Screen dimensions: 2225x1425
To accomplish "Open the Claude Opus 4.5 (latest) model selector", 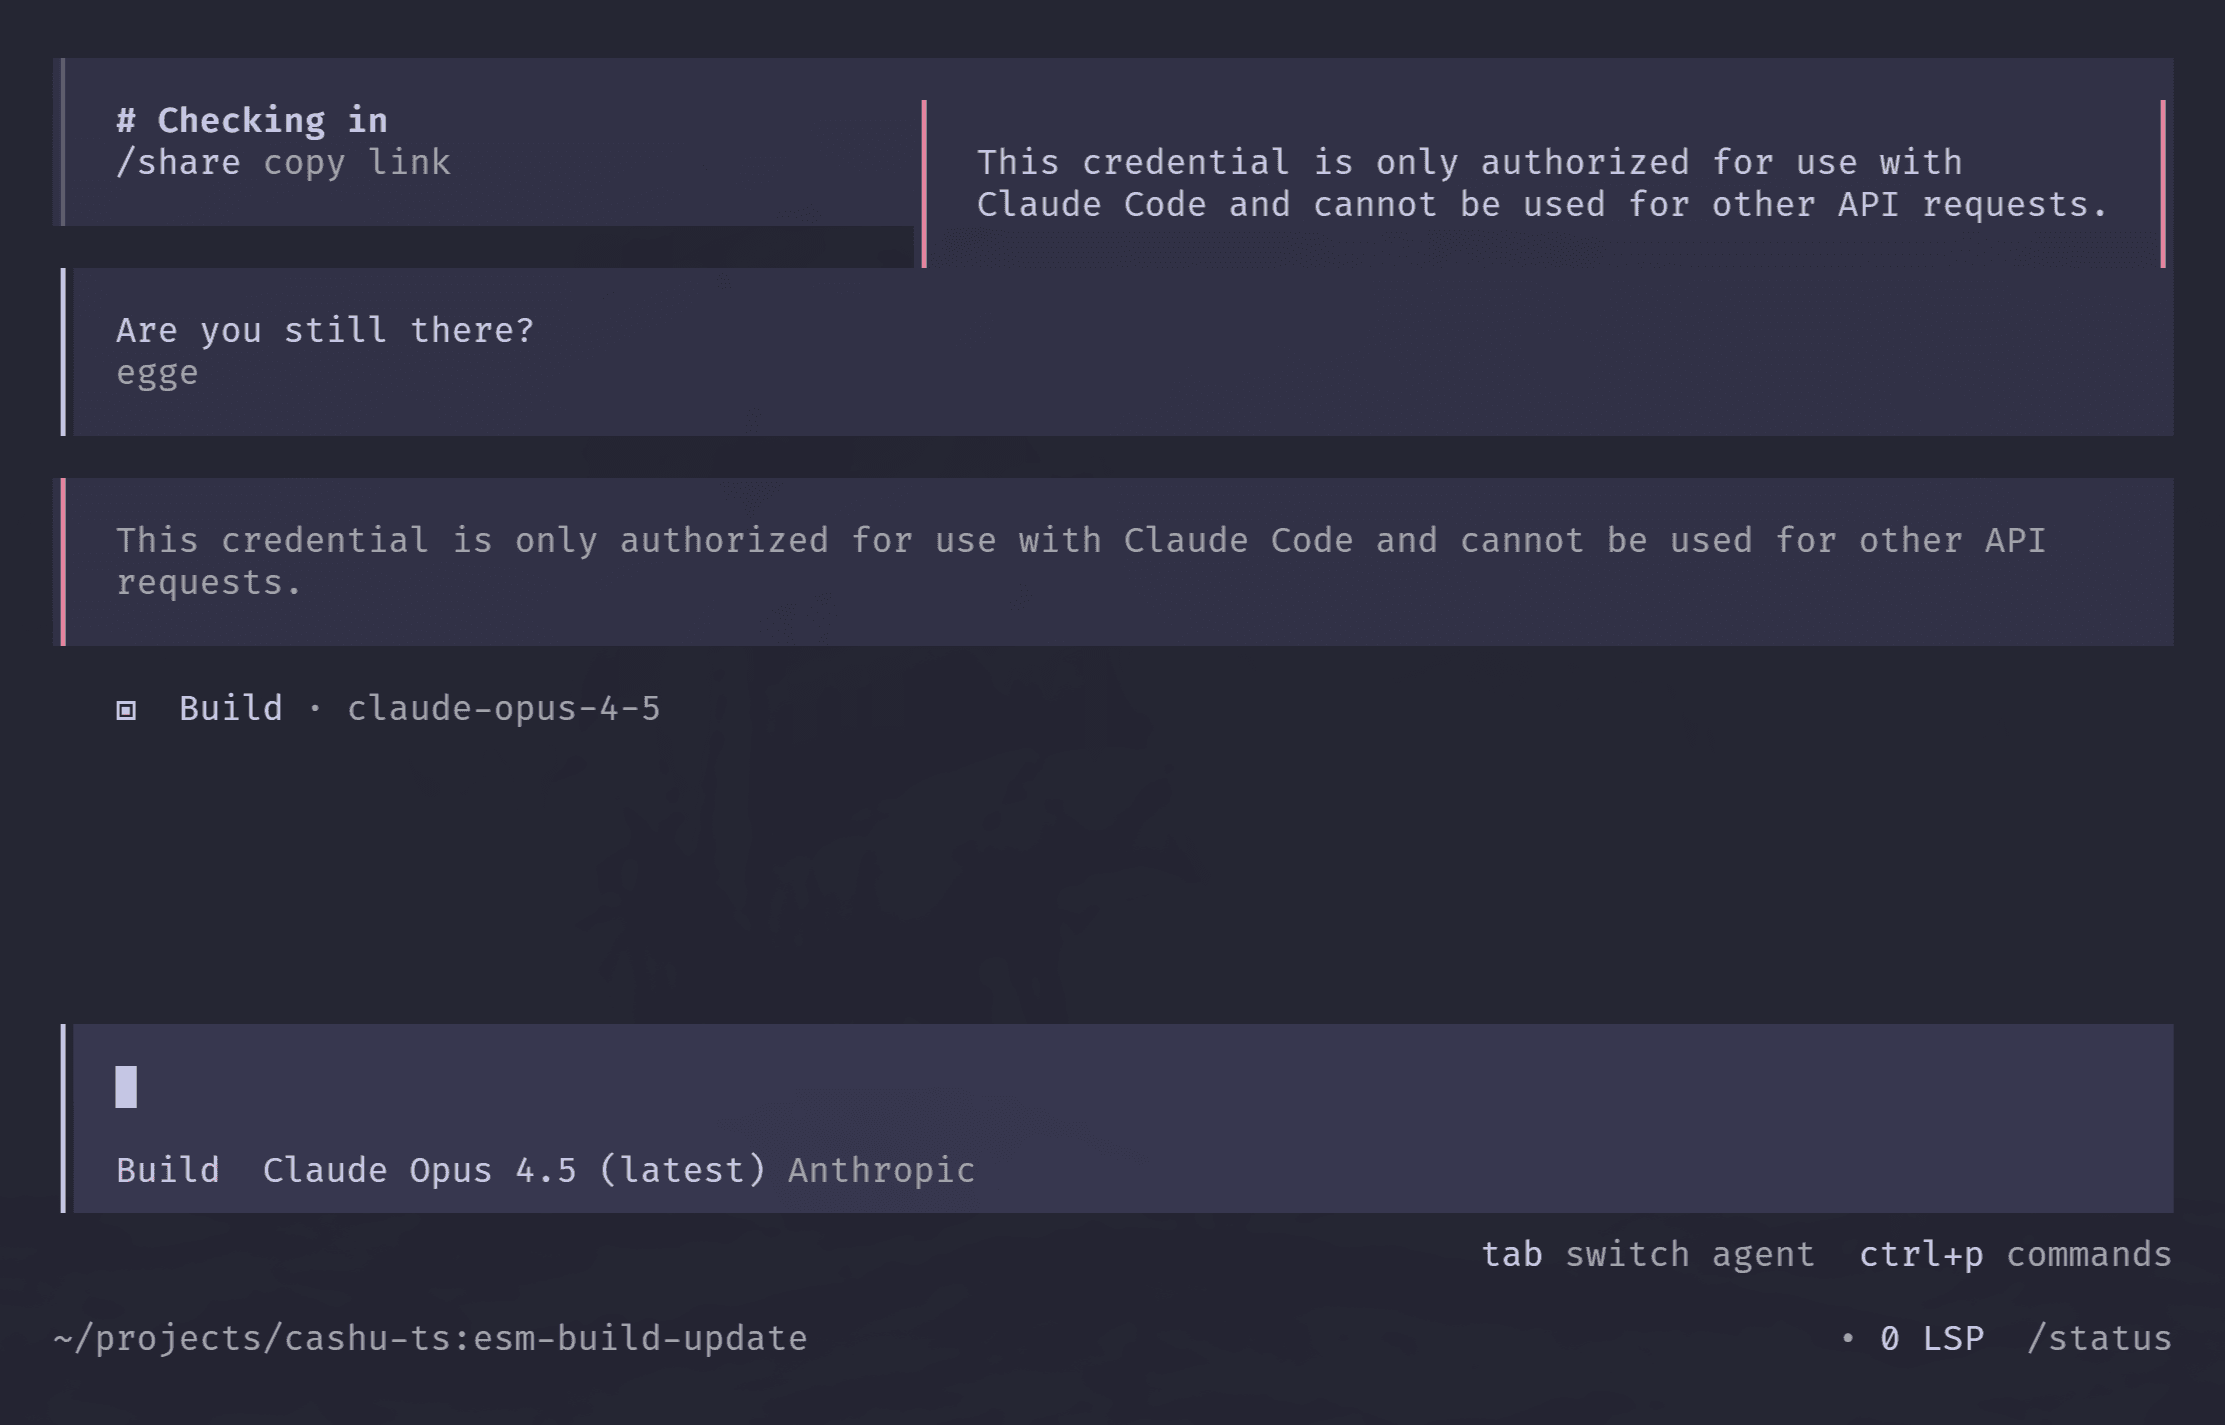I will point(514,1170).
